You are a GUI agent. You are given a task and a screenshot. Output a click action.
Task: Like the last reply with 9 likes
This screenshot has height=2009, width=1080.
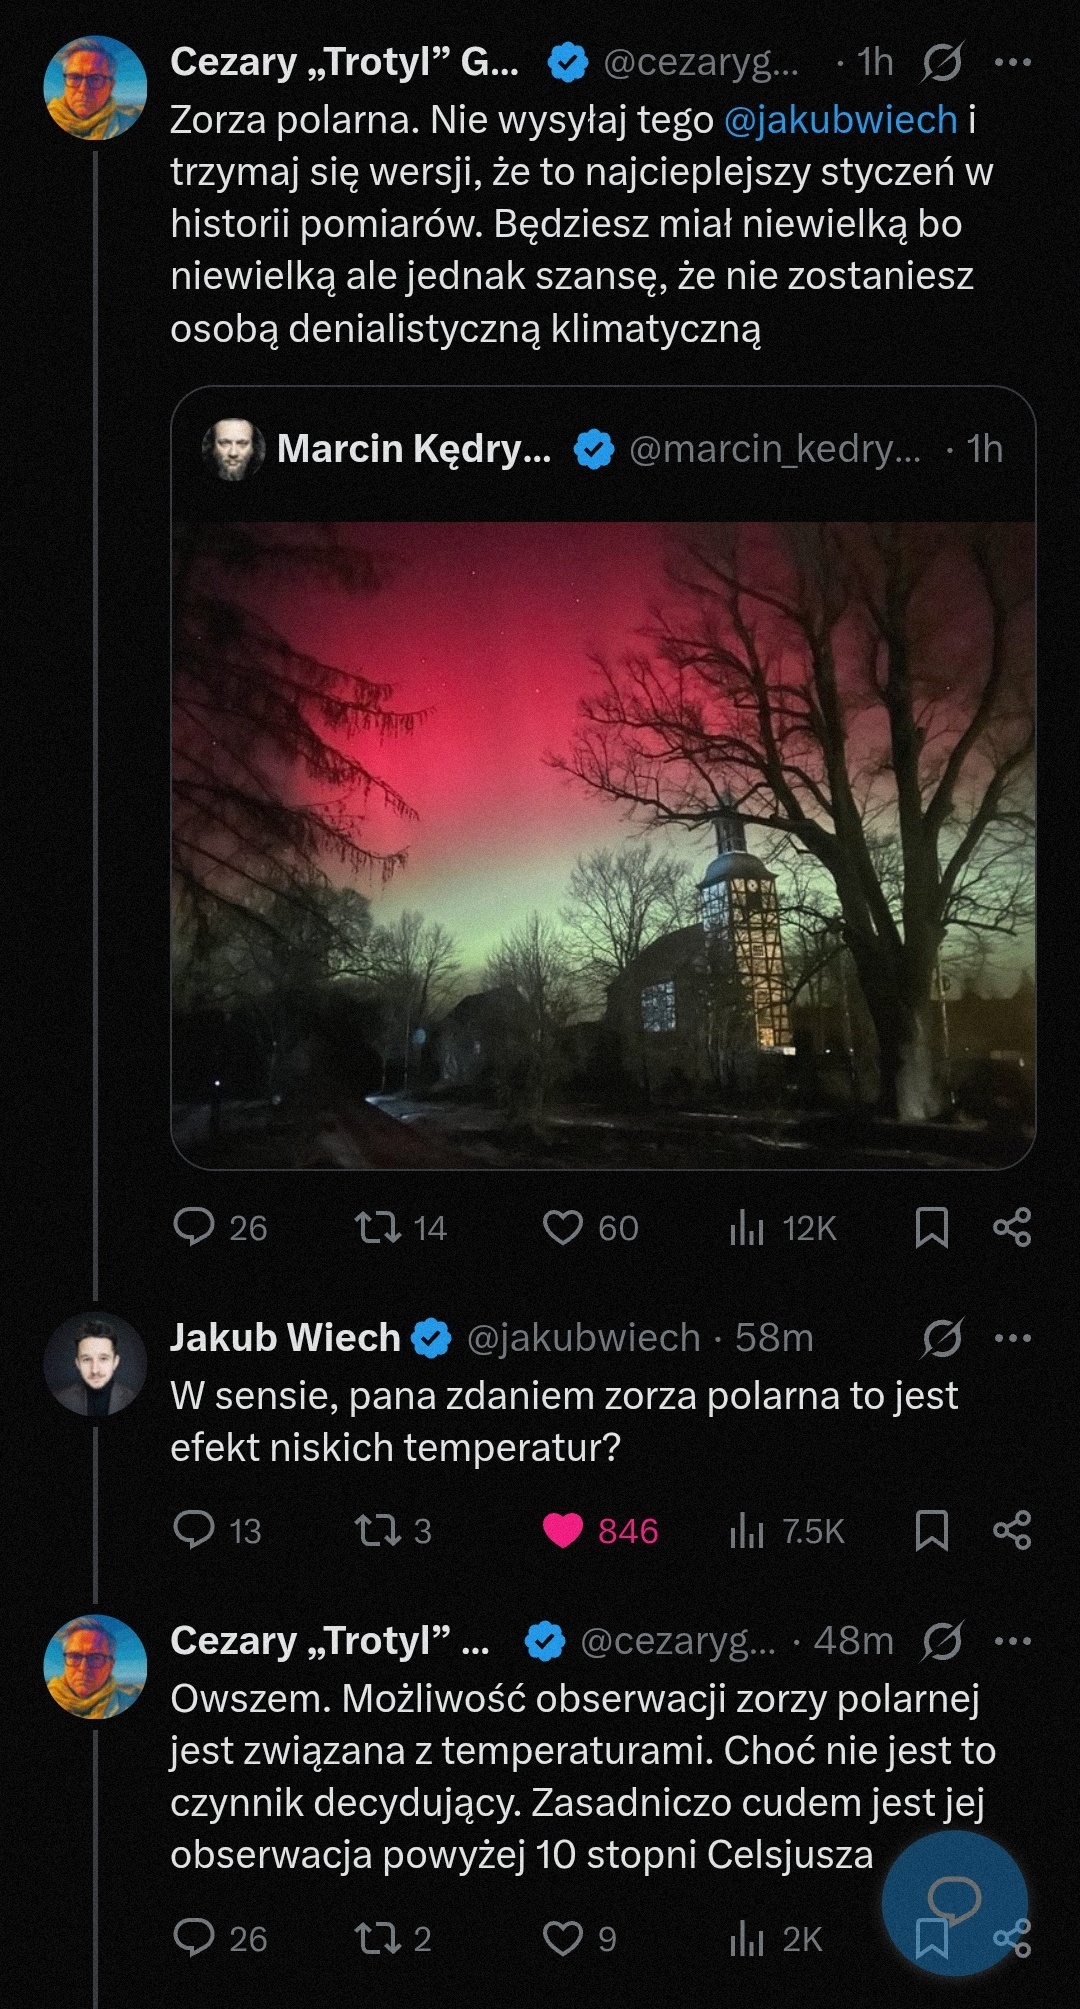pyautogui.click(x=562, y=1938)
